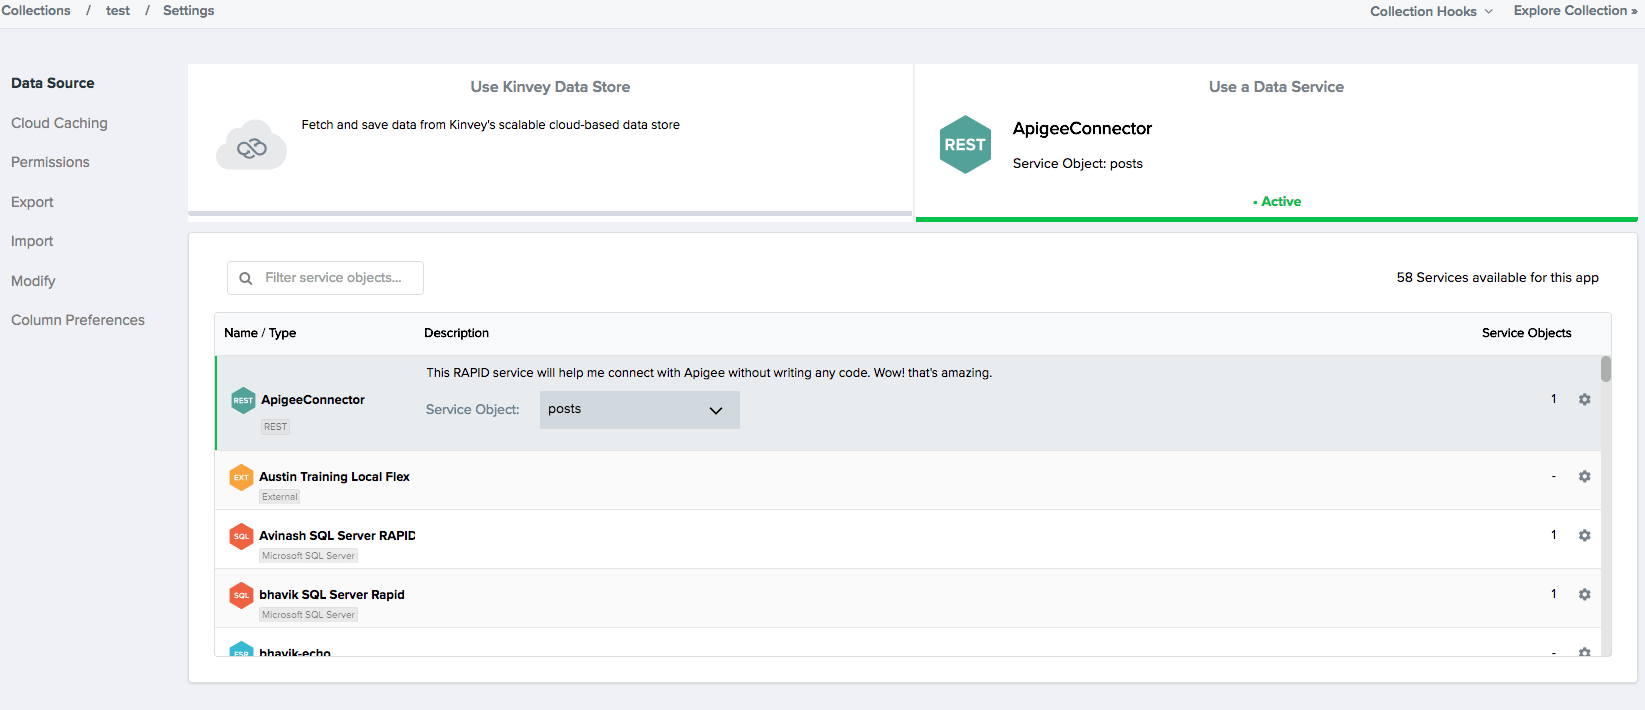Click the orange EXT hexagon icon
This screenshot has width=1645, height=710.
[241, 478]
